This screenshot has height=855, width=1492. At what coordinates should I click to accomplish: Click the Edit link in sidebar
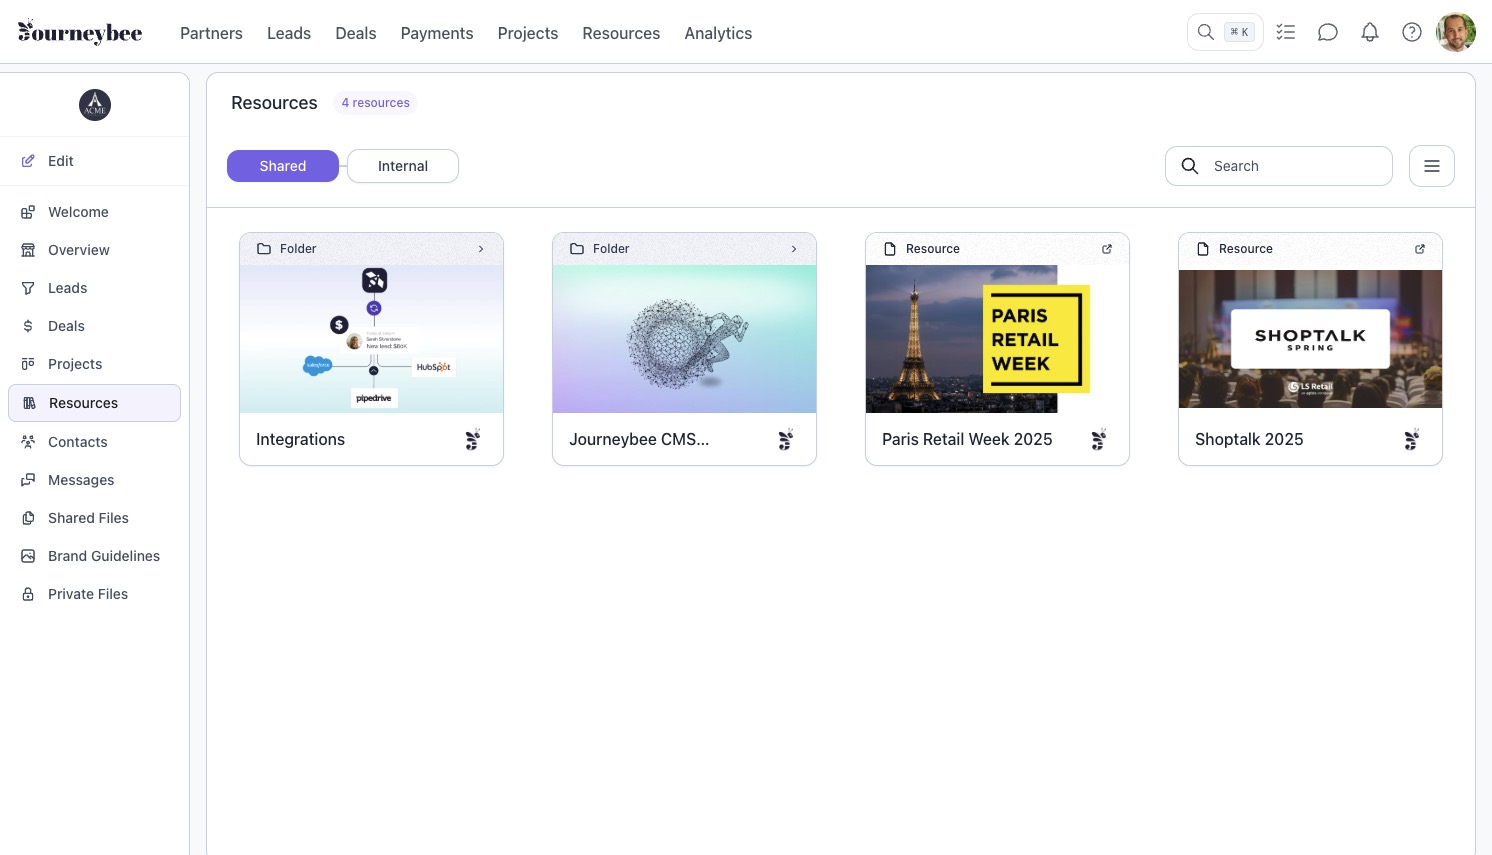(x=61, y=161)
